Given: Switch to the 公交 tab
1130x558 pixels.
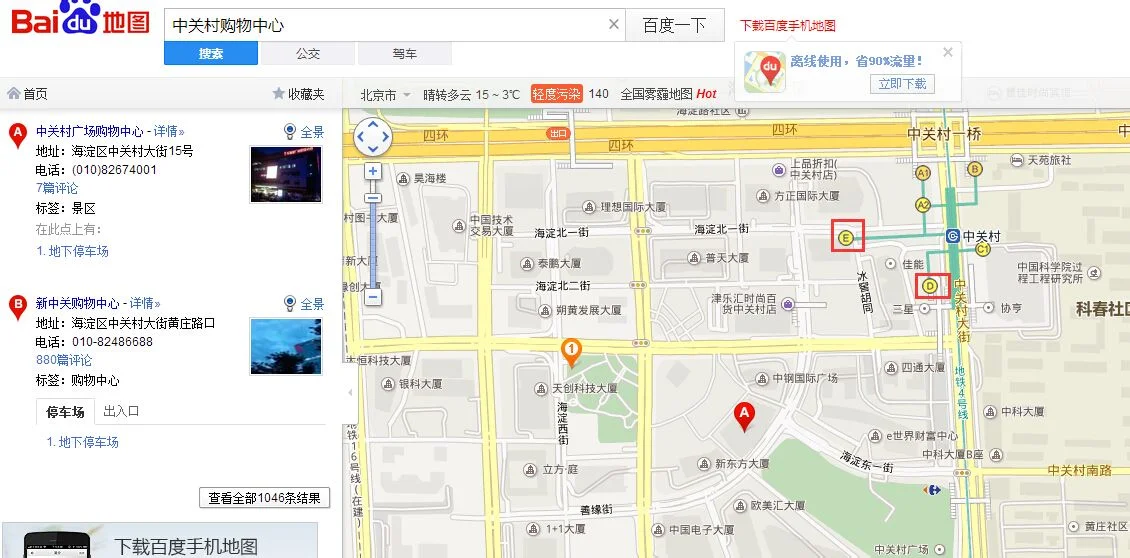Looking at the screenshot, I should click(308, 53).
